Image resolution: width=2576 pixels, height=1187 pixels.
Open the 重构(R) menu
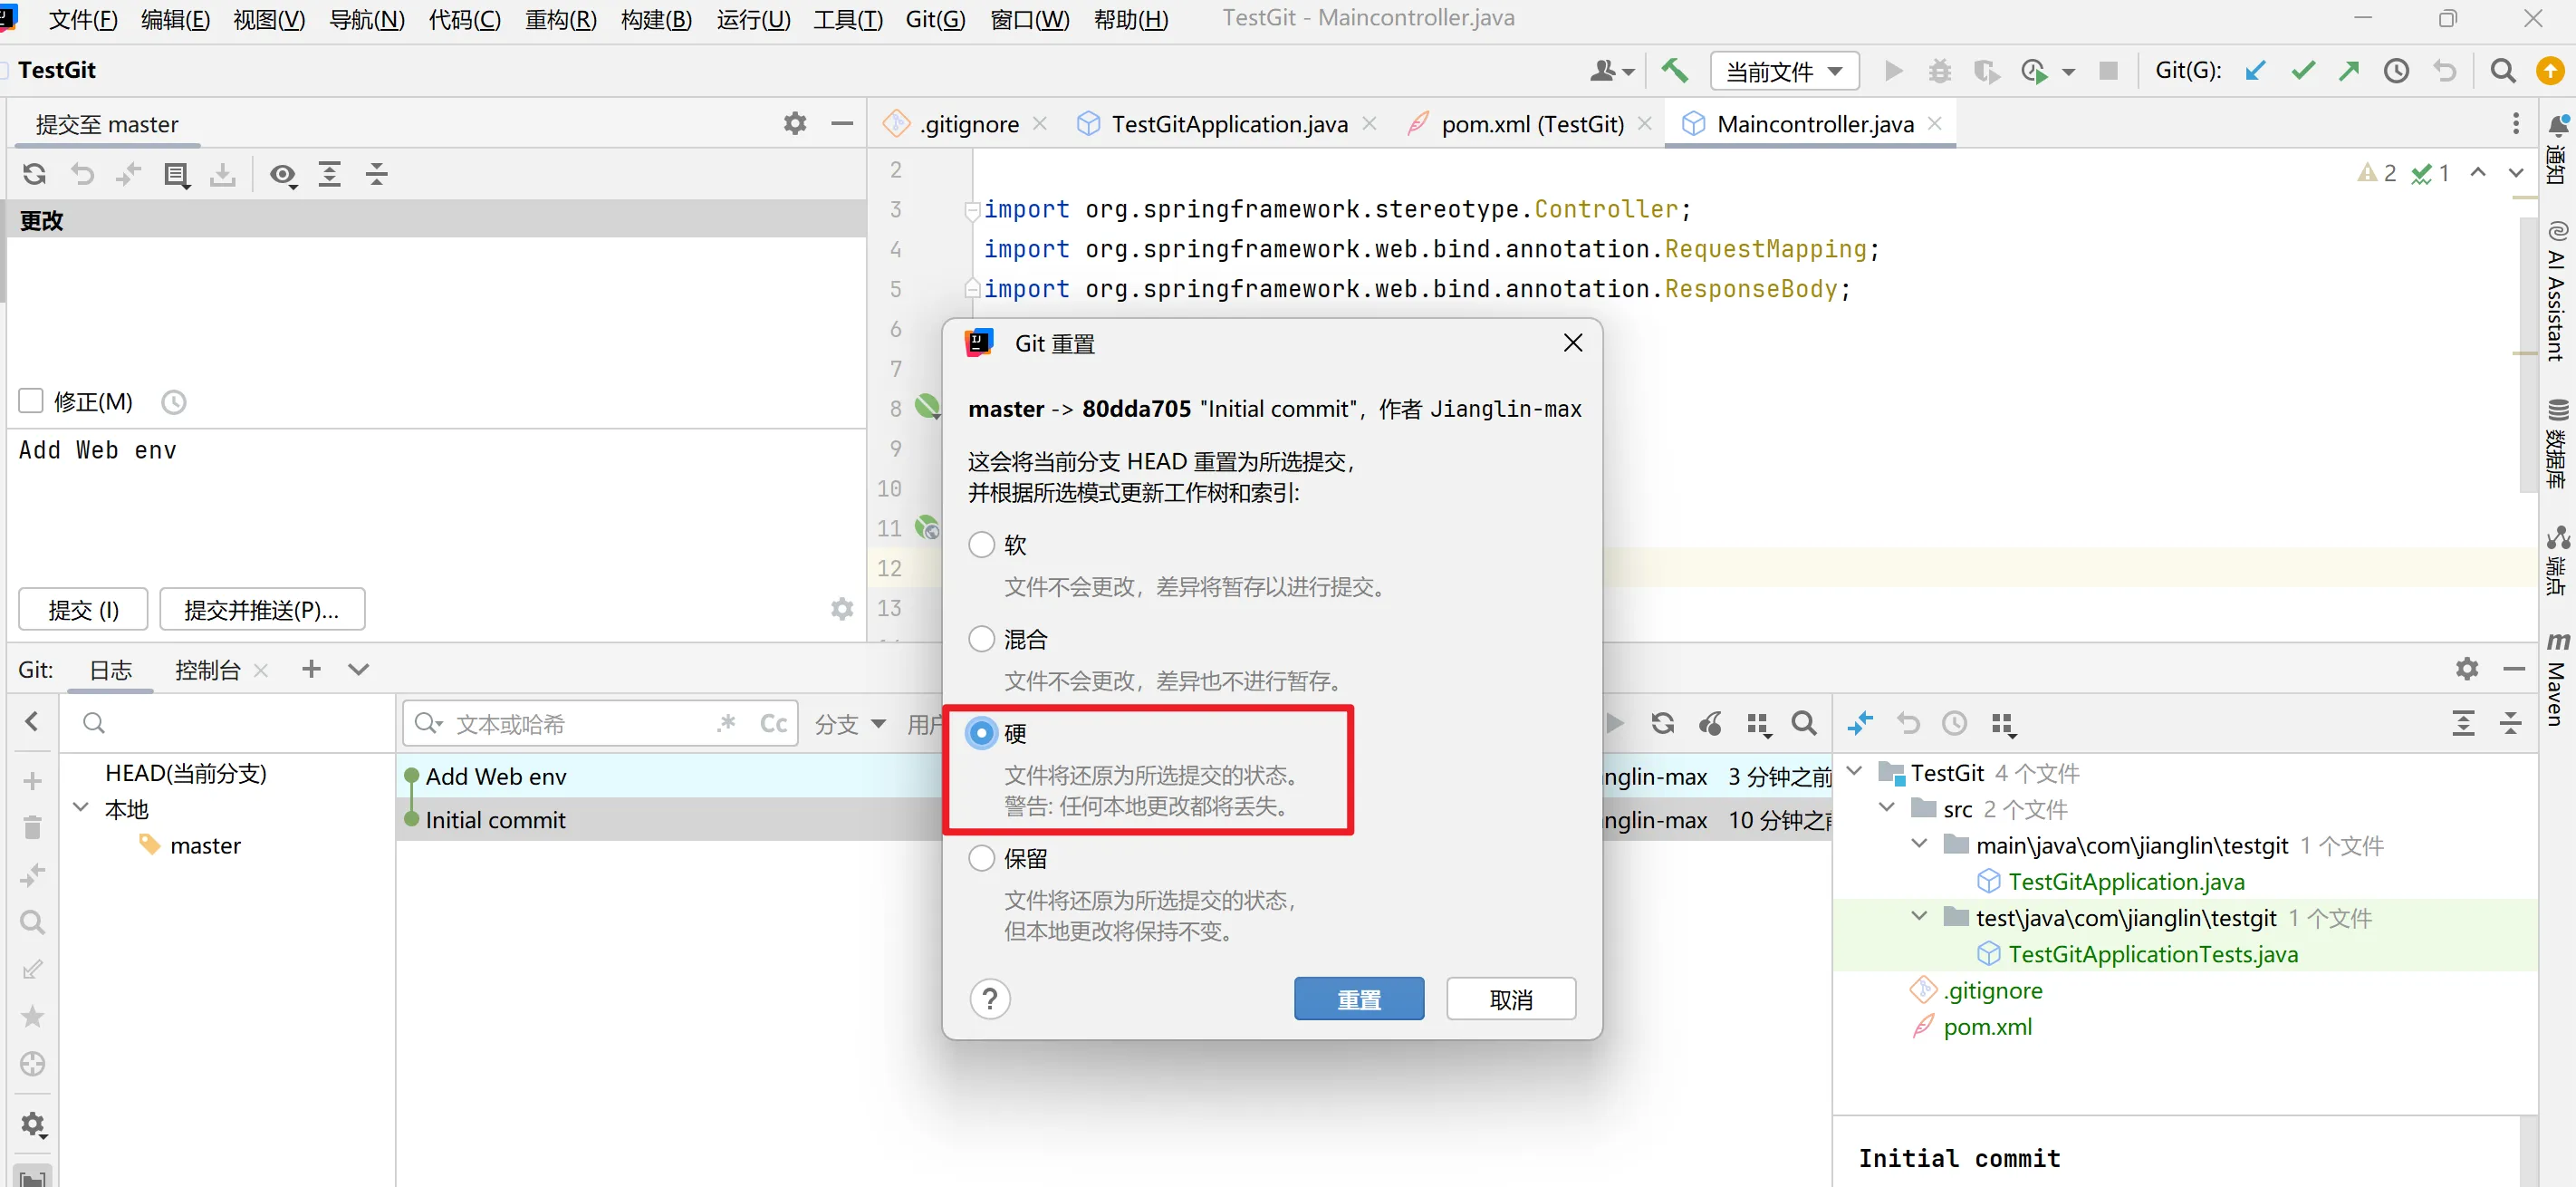(560, 19)
